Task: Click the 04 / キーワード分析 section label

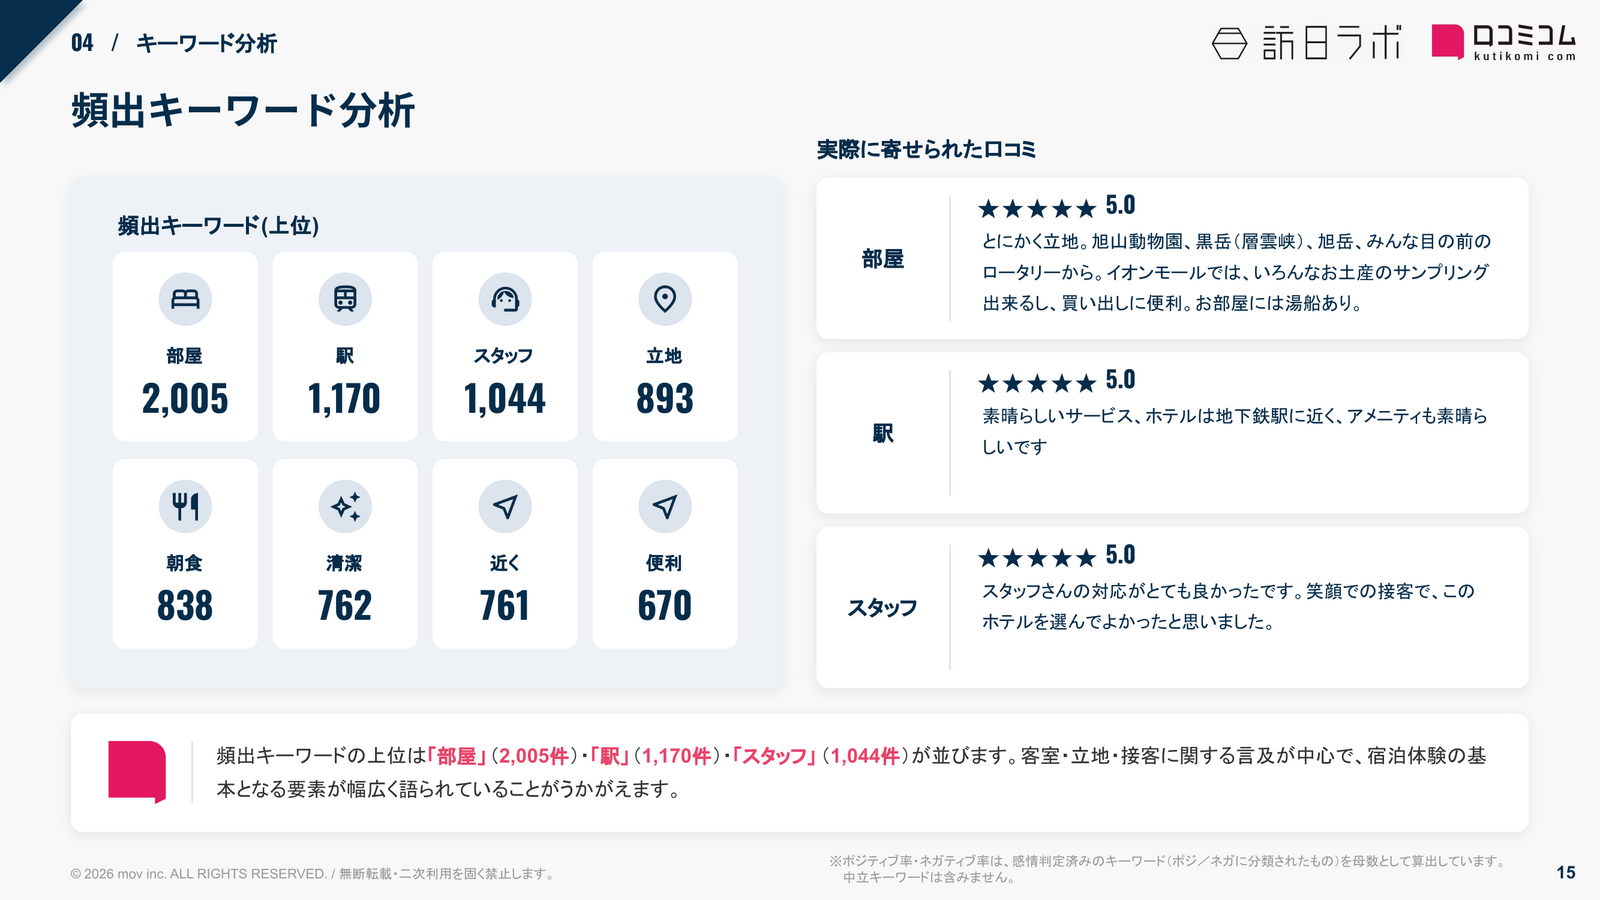Action: tap(173, 43)
